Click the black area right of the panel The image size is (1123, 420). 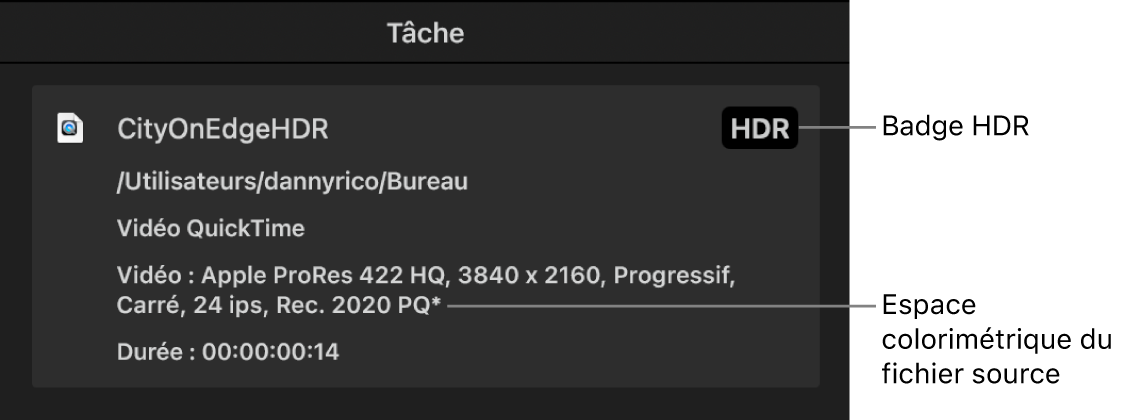990,220
